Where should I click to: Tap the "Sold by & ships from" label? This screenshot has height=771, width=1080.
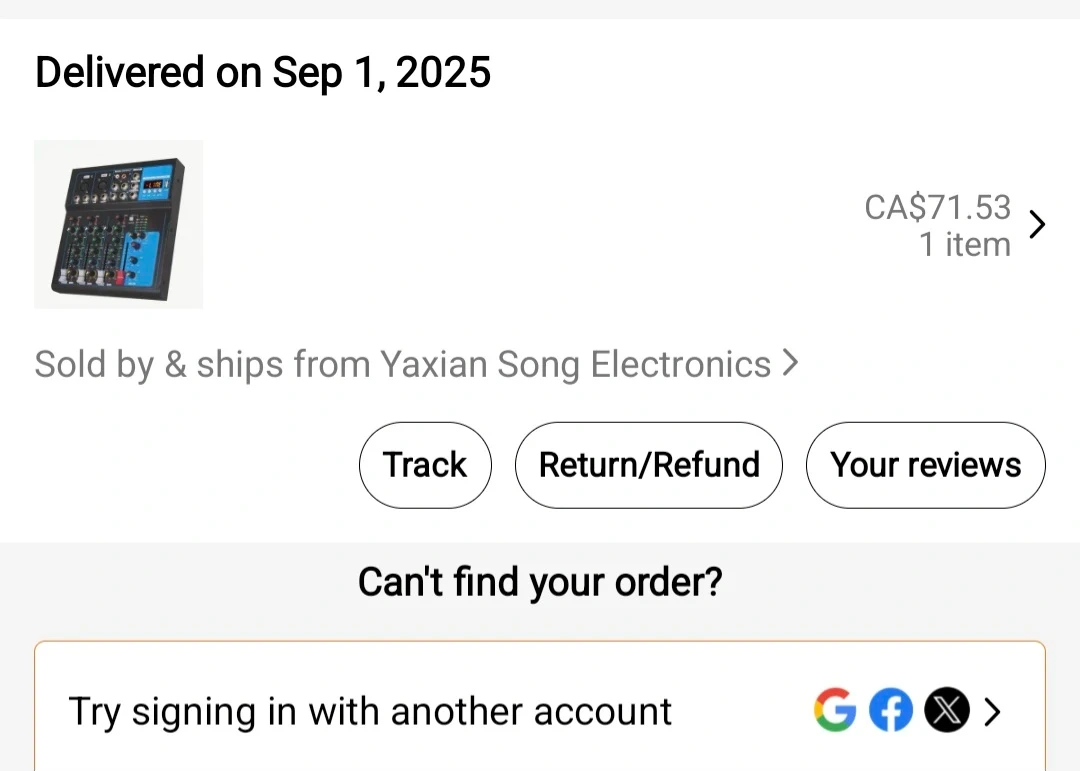pos(200,364)
